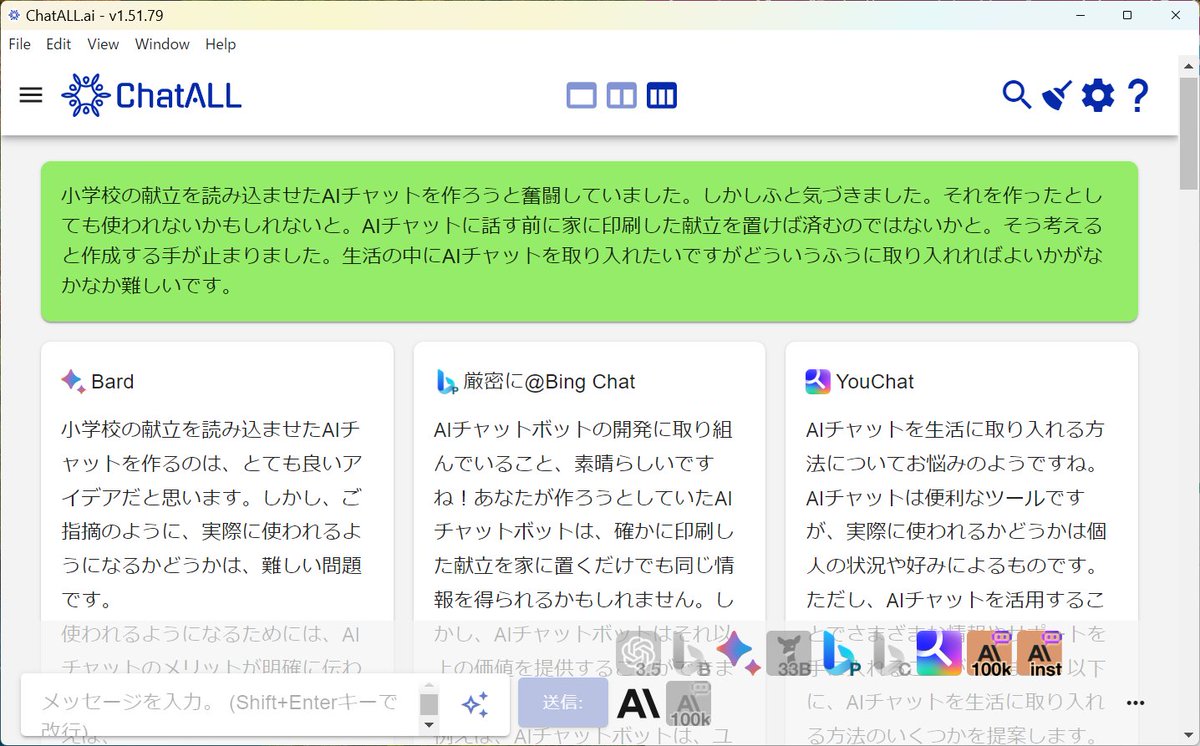Open the search tool
Image resolution: width=1200 pixels, height=746 pixels.
1016,95
